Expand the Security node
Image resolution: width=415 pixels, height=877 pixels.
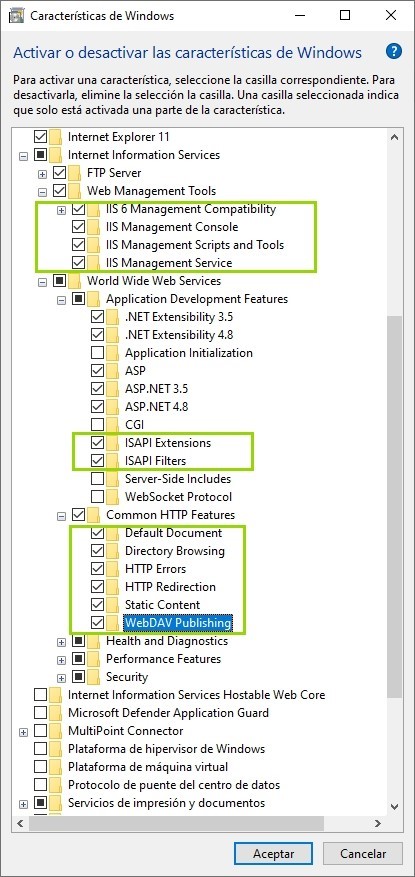62,677
